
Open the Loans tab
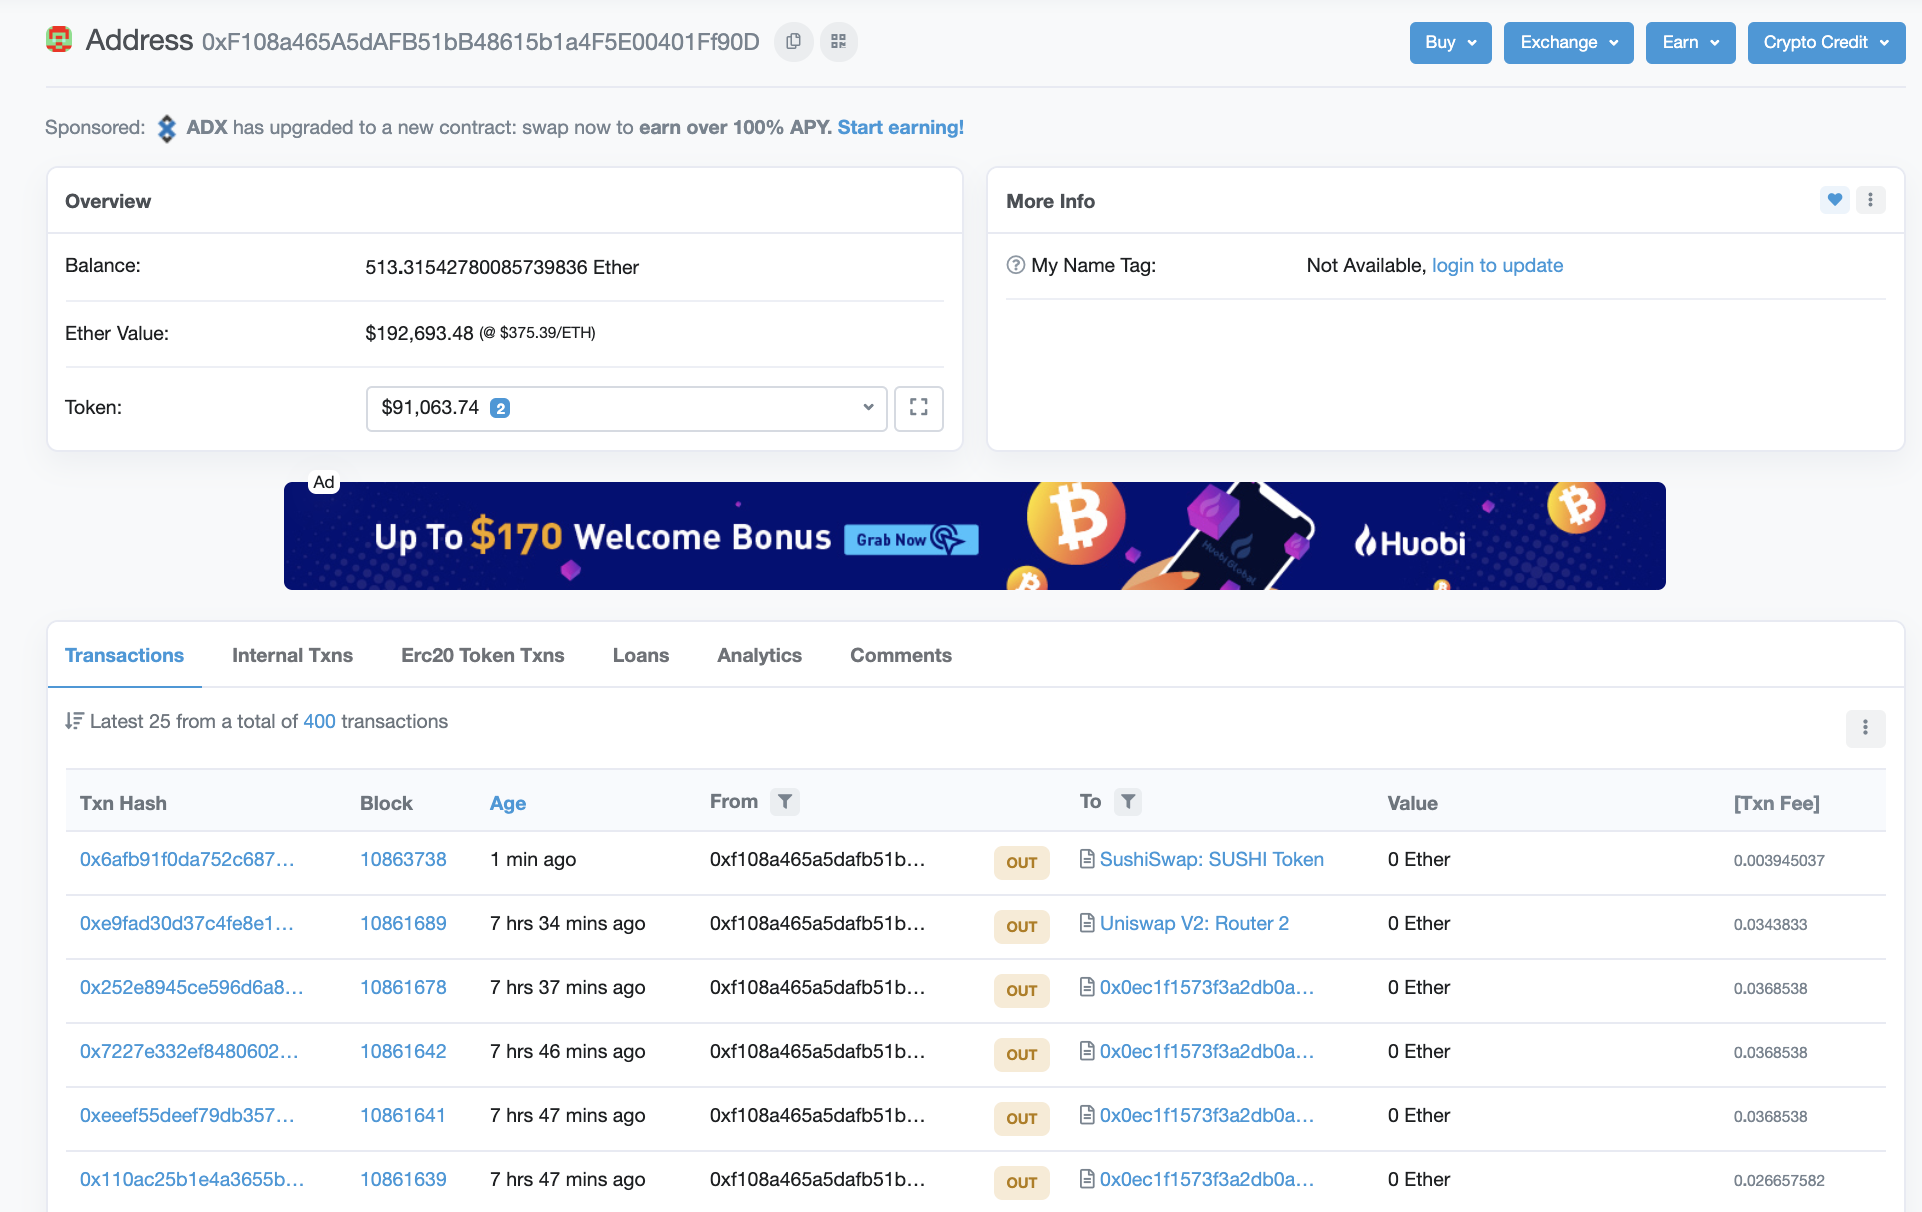click(x=641, y=655)
